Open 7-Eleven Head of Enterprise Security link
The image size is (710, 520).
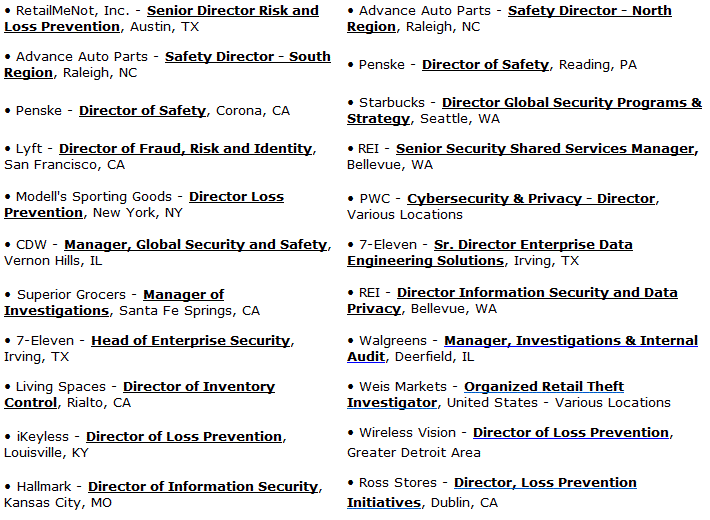(x=191, y=341)
